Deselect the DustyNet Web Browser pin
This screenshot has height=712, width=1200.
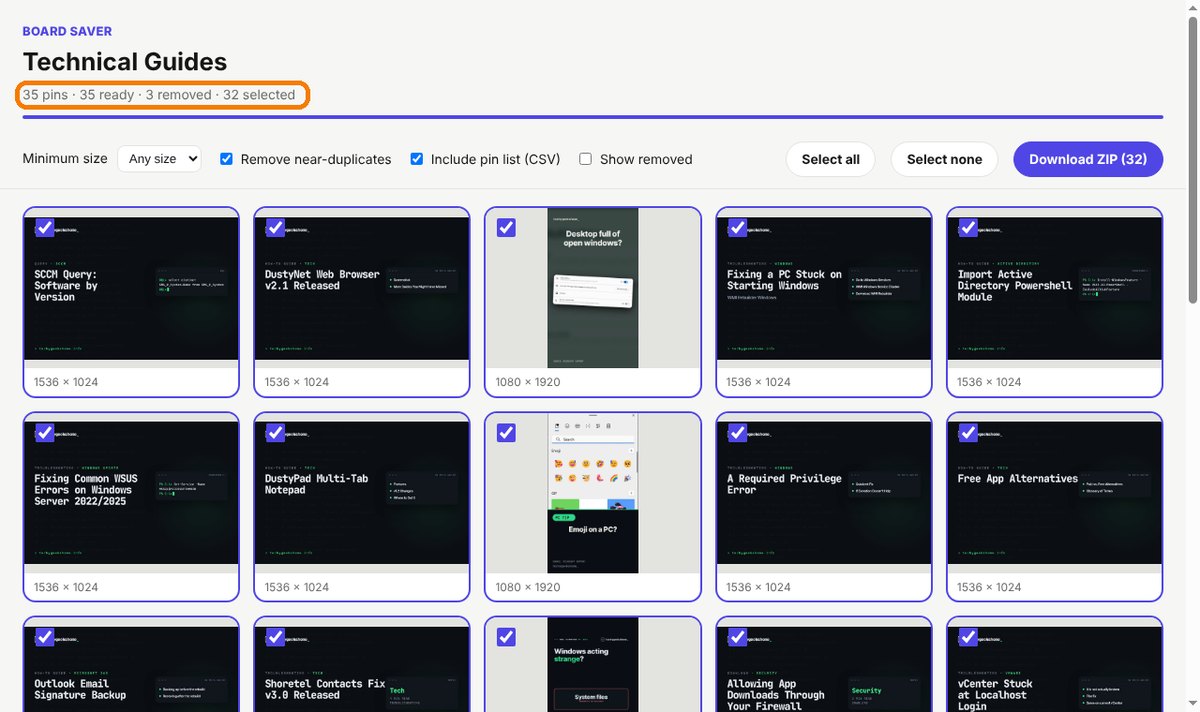[276, 228]
